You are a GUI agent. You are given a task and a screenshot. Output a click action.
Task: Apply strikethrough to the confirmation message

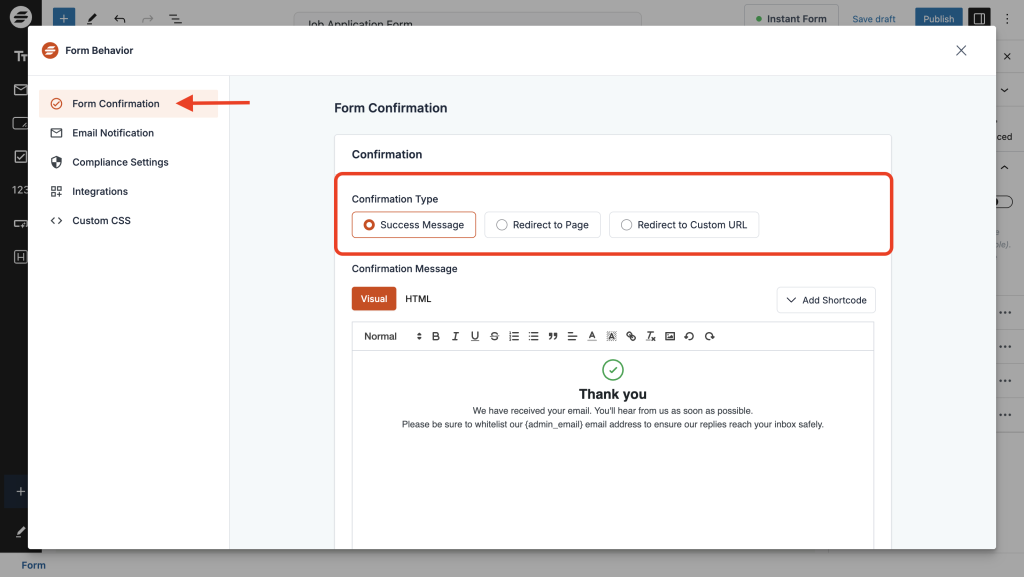coord(494,337)
